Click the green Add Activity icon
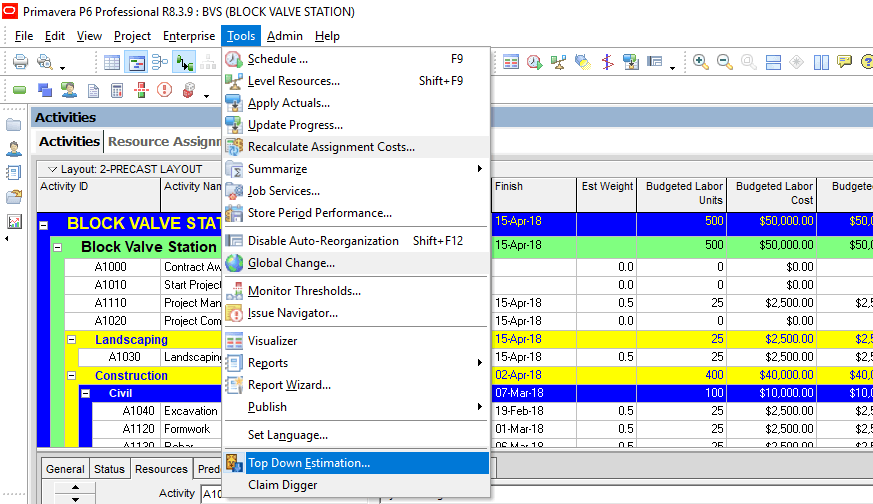Image resolution: width=873 pixels, height=504 pixels. 20,90
